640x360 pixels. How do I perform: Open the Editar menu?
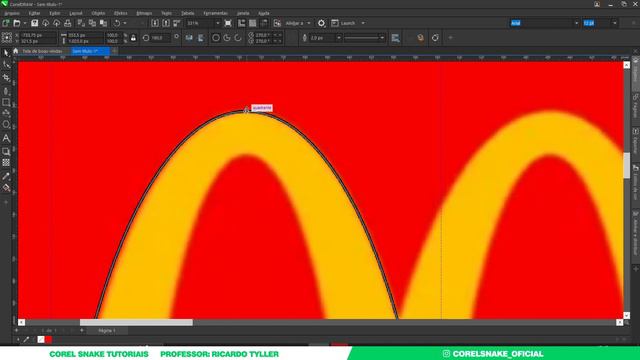(34, 13)
